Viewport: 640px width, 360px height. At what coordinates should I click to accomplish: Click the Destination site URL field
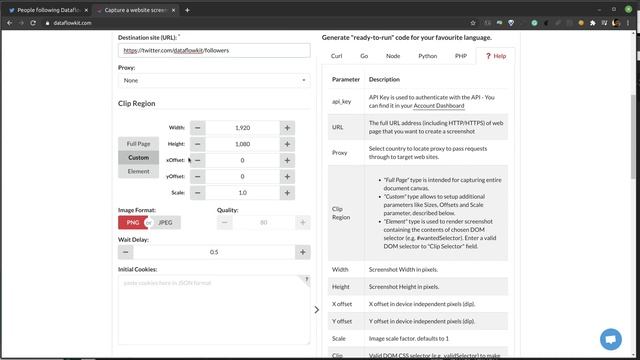214,51
